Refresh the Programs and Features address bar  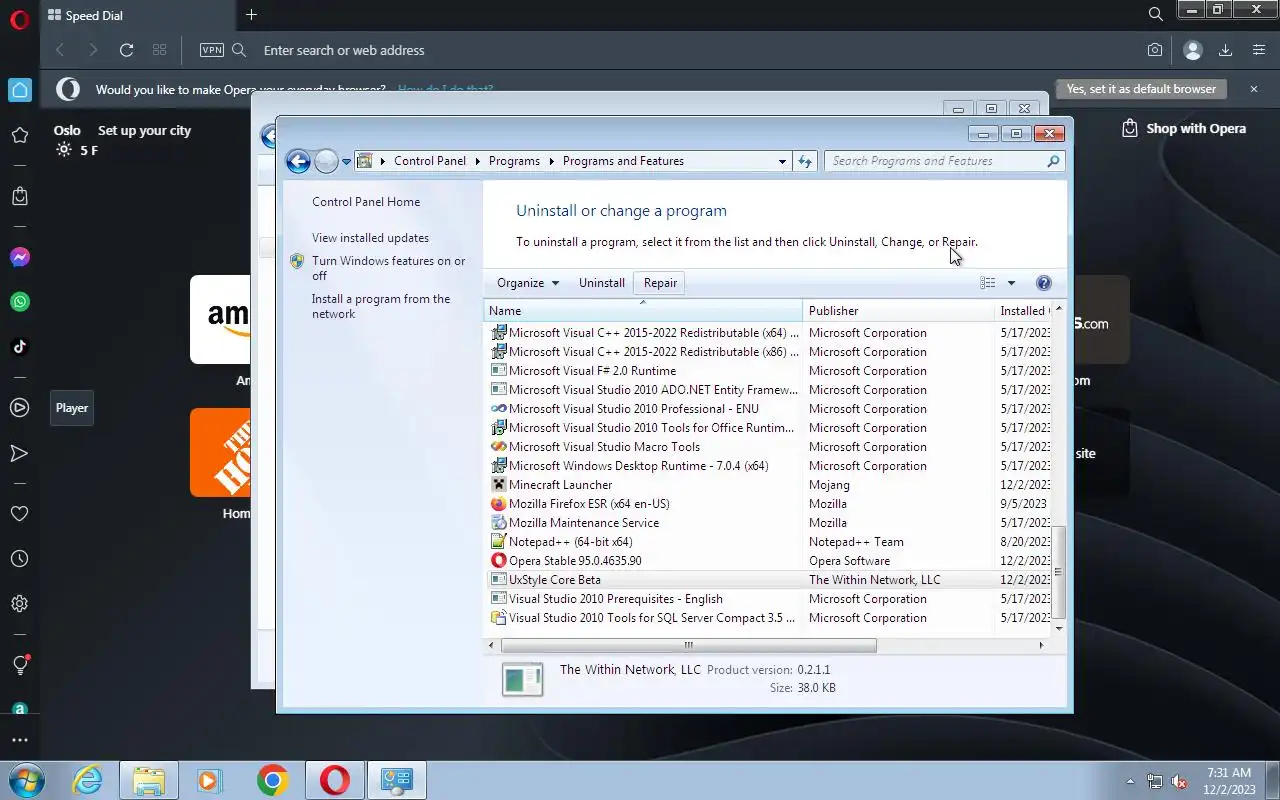click(x=805, y=161)
